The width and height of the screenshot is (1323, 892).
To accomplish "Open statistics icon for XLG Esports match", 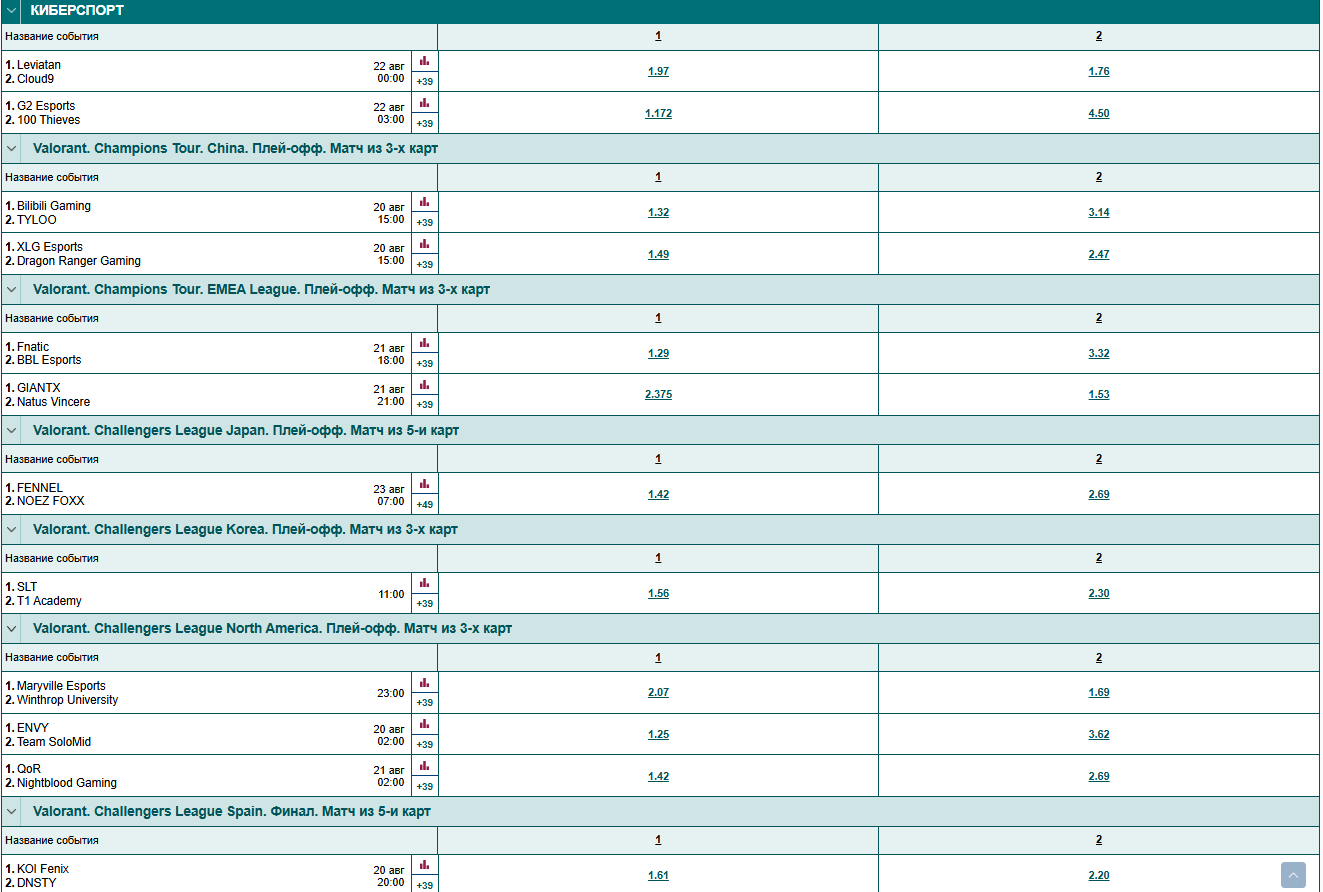I will click(425, 243).
